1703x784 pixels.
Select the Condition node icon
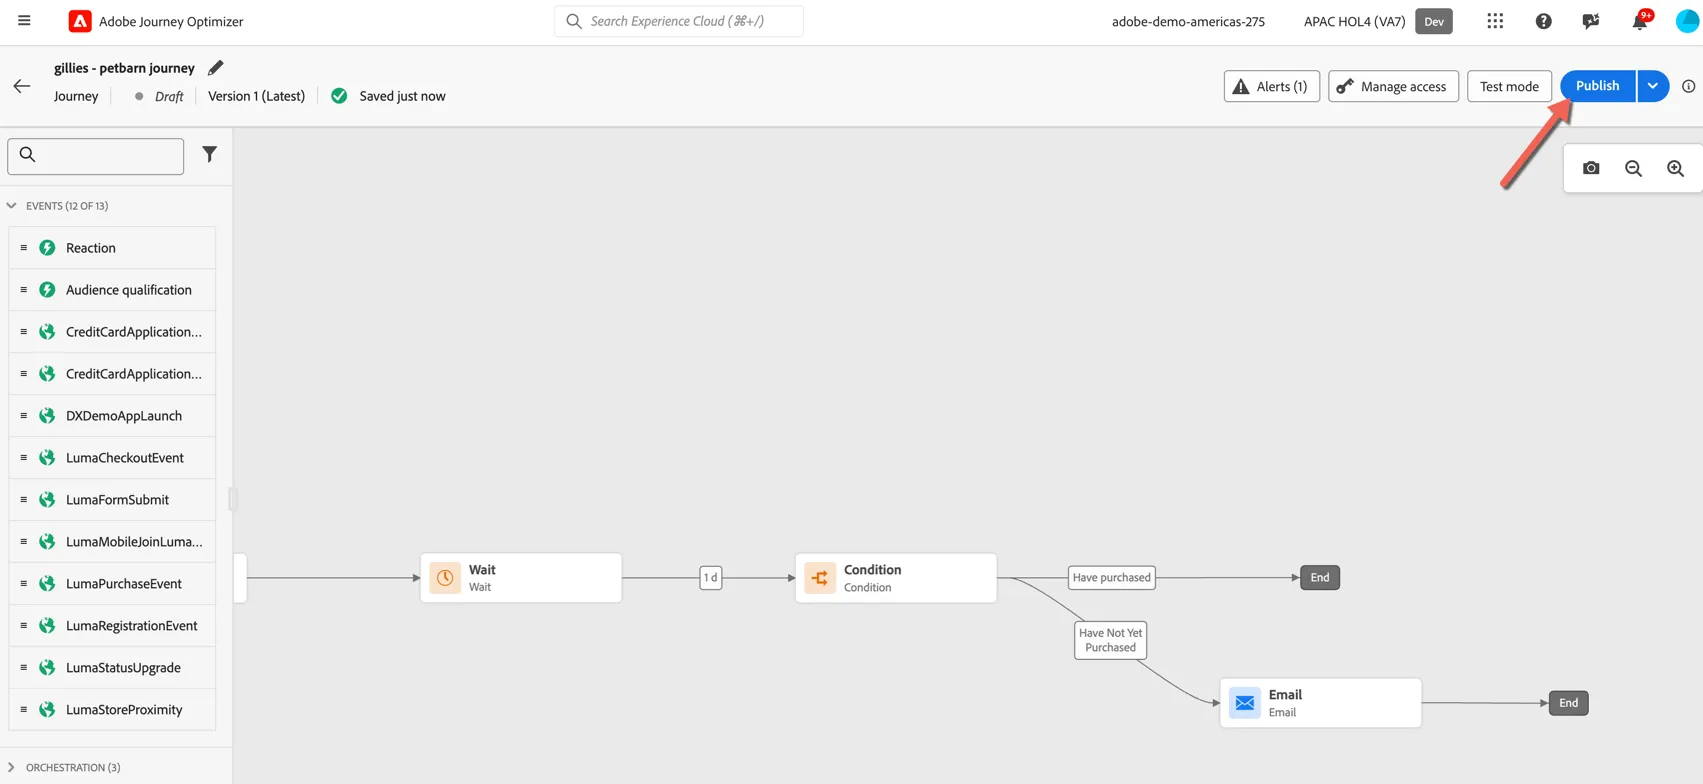click(x=820, y=578)
